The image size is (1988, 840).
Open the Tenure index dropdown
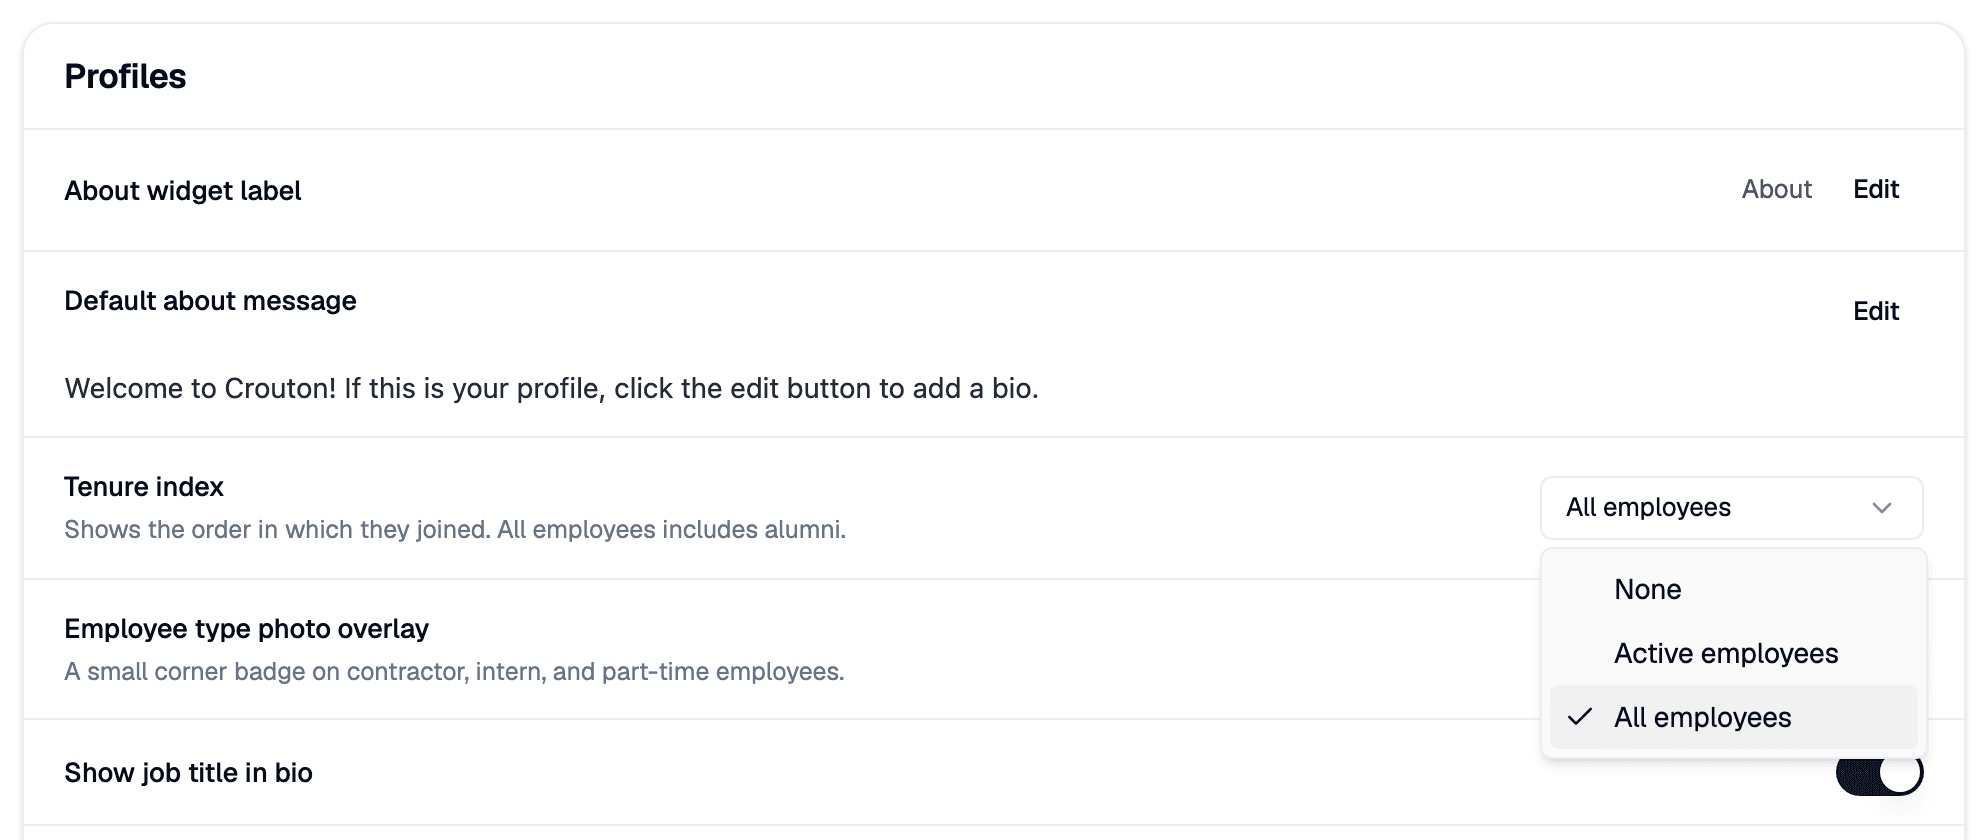[x=1731, y=508]
